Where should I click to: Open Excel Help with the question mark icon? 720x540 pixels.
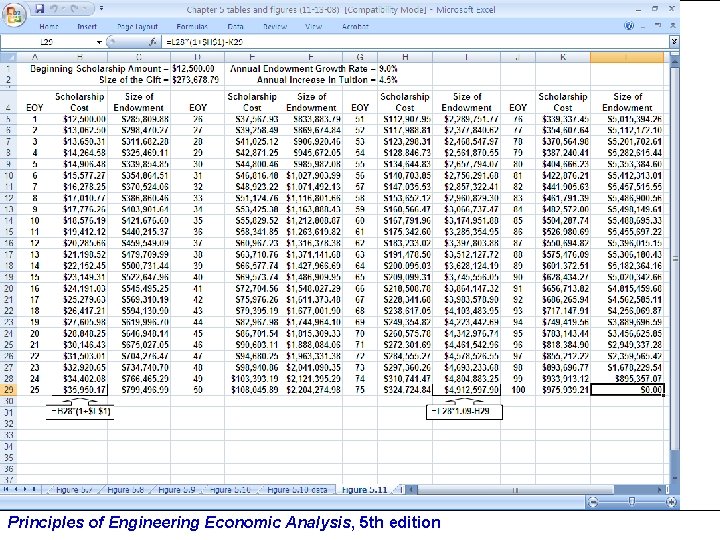[629, 26]
